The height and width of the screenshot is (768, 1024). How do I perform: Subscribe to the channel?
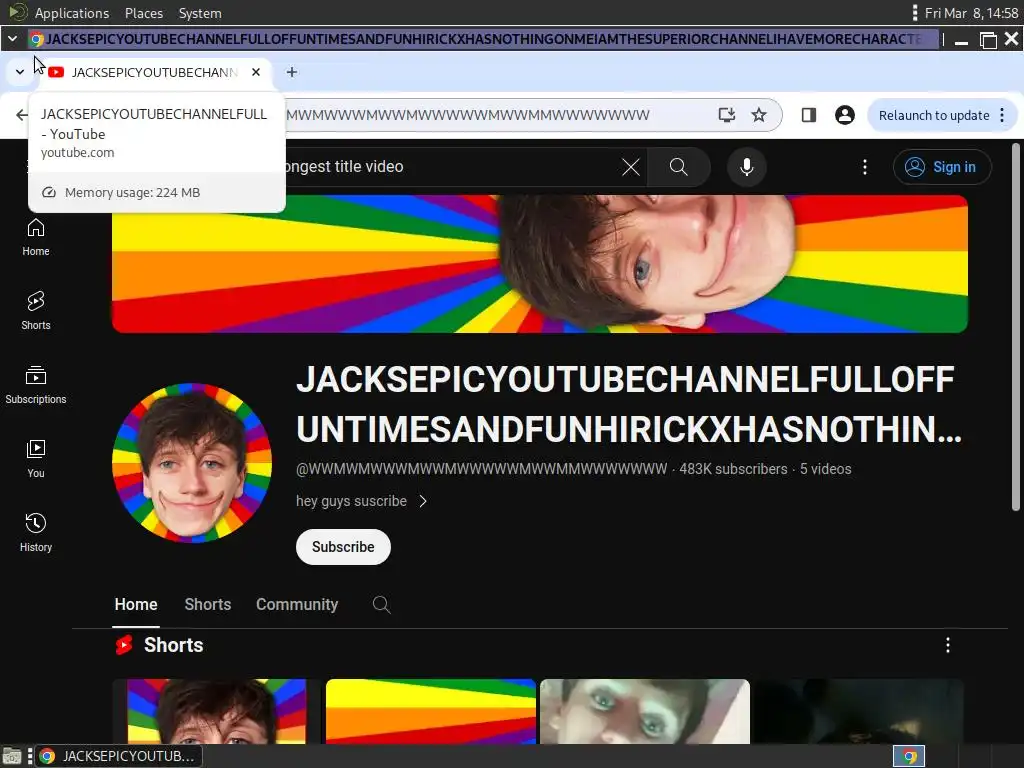coord(343,547)
